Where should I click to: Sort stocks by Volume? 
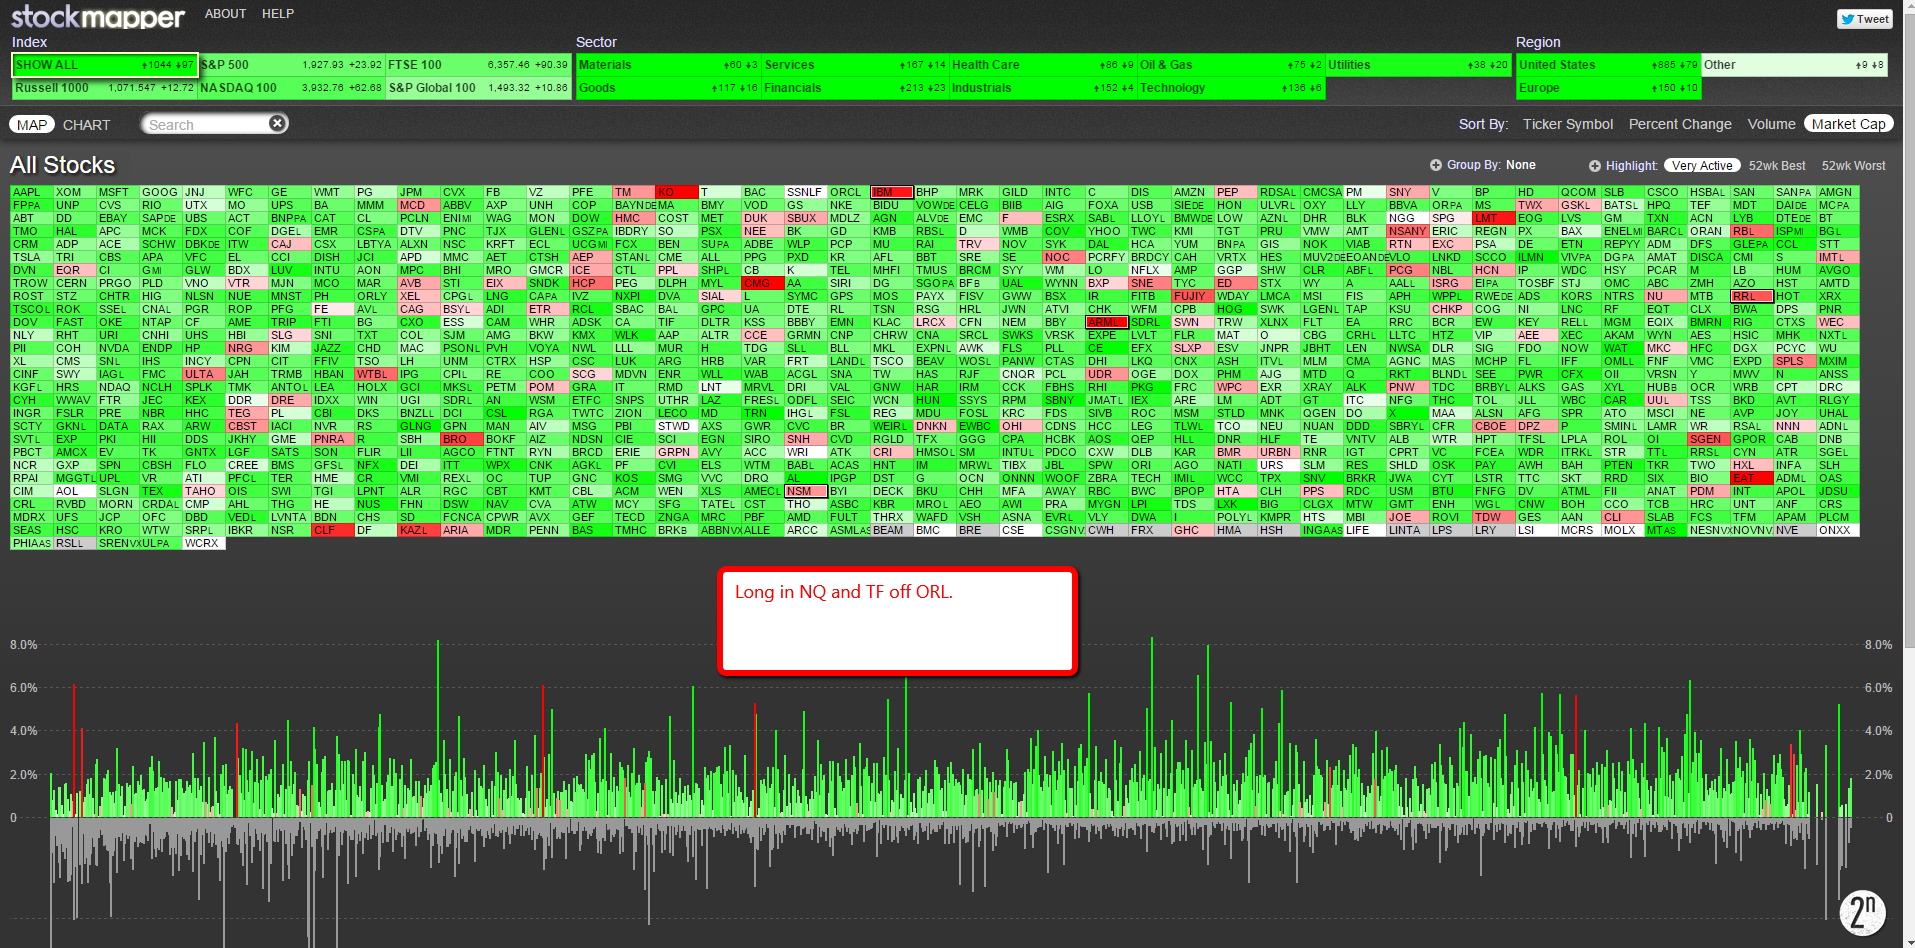click(x=1771, y=124)
